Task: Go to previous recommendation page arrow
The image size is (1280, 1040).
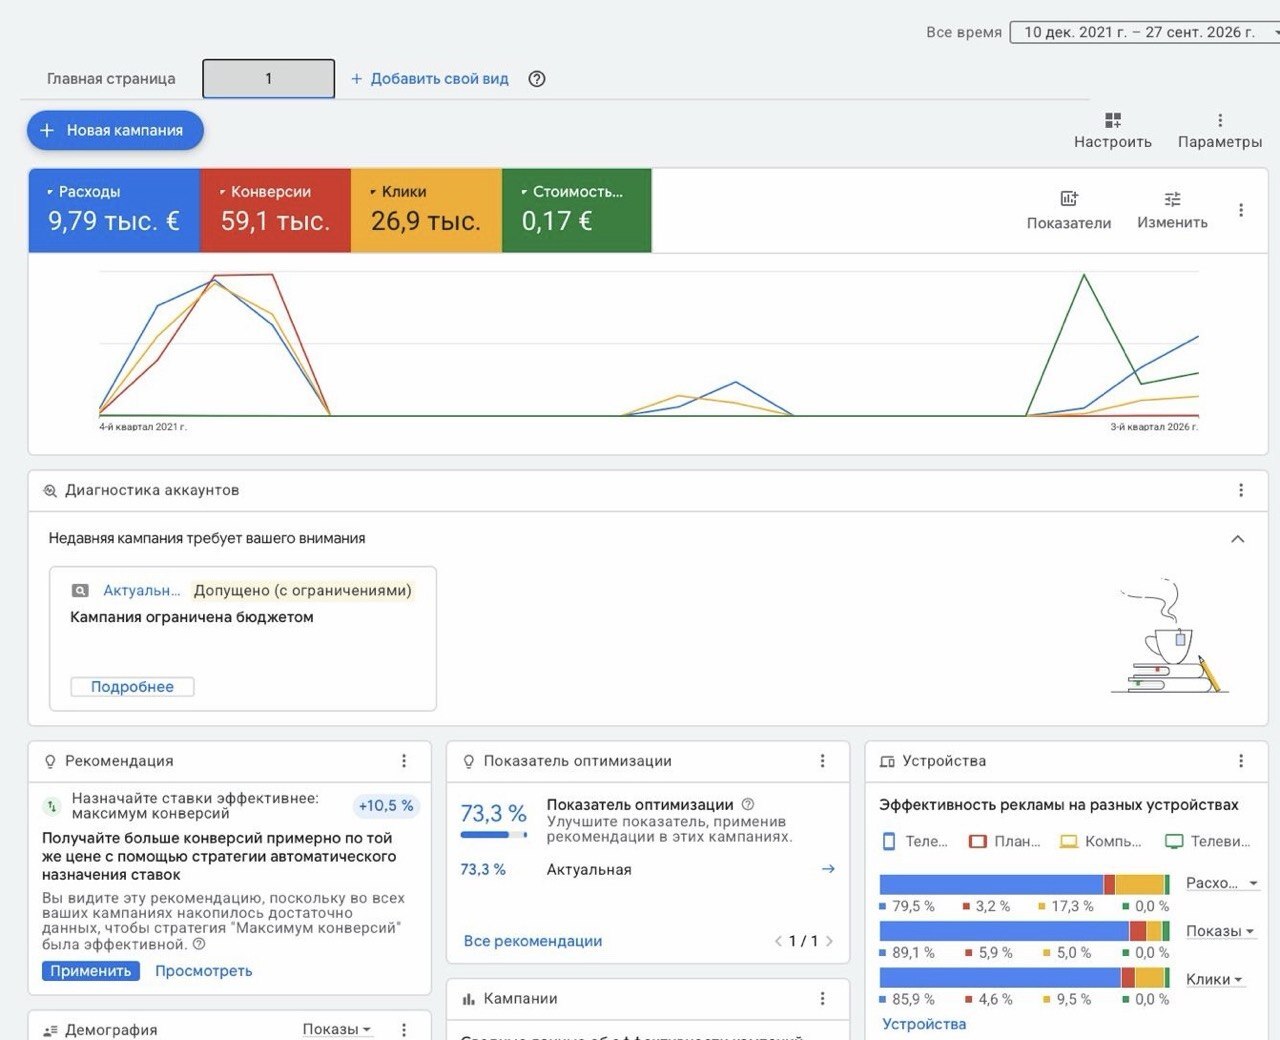Action: click(779, 941)
